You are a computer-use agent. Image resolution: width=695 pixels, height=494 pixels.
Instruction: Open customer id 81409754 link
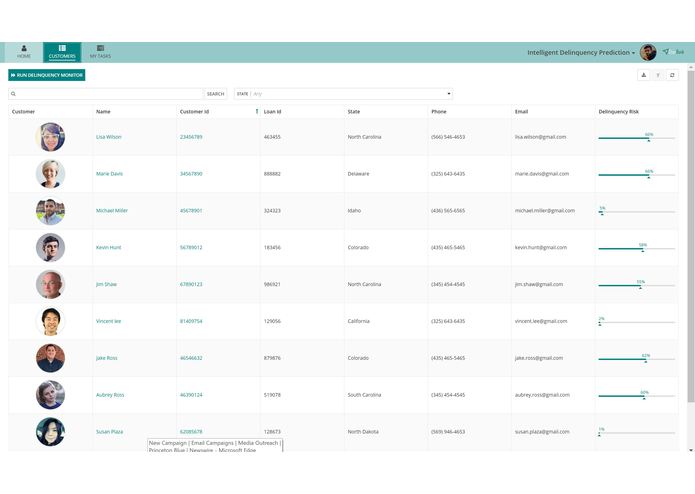point(191,321)
